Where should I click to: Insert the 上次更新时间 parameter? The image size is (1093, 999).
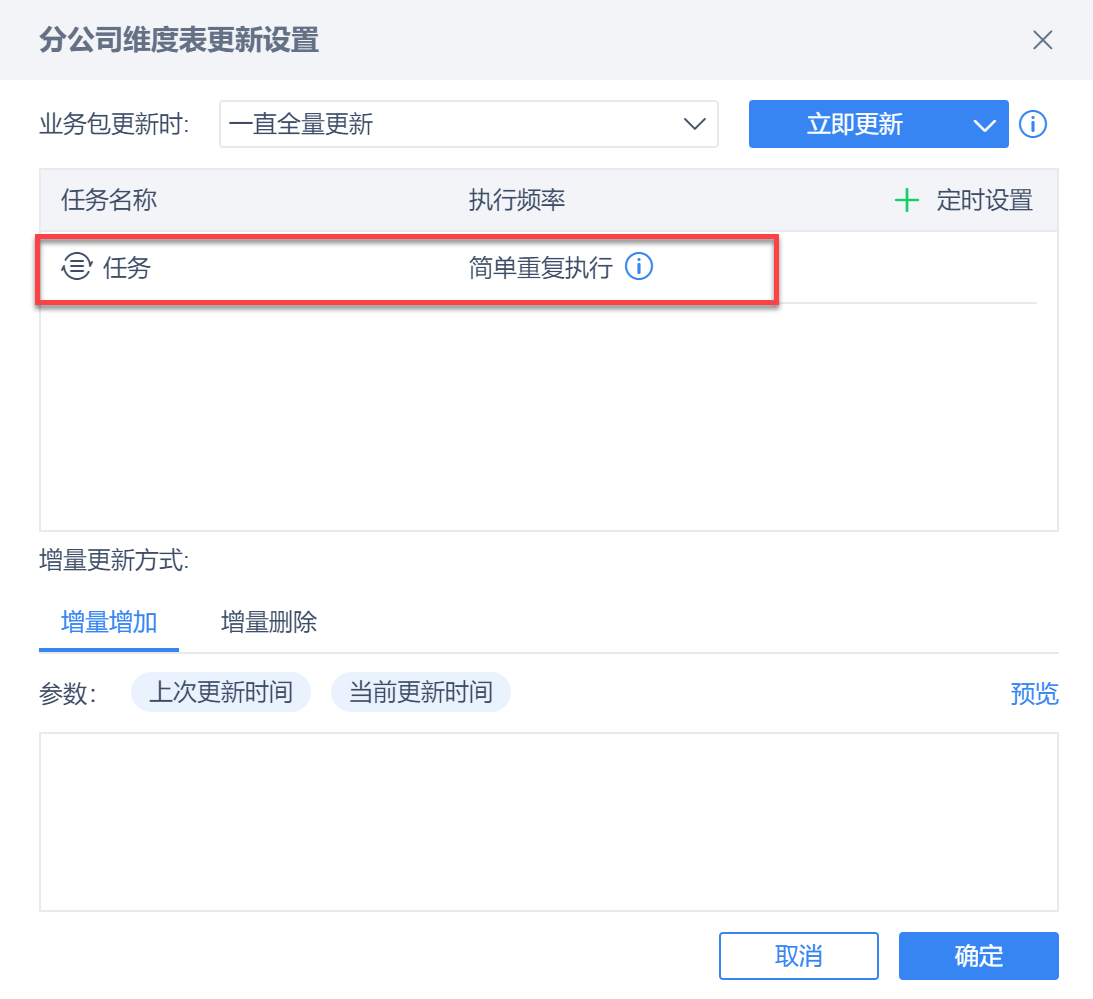(x=221, y=693)
